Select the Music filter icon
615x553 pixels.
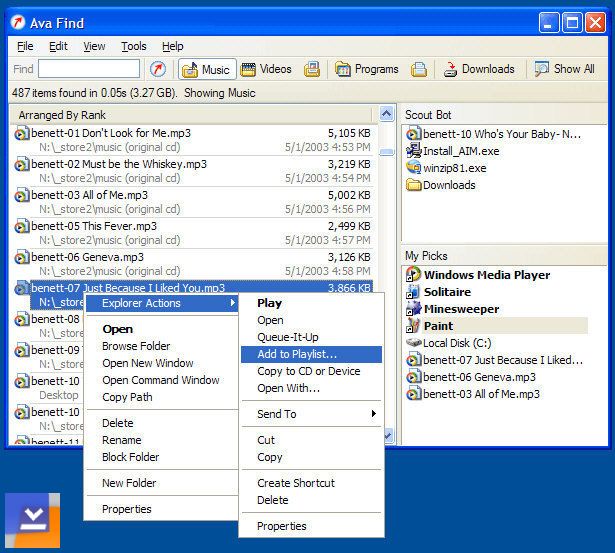pos(190,70)
